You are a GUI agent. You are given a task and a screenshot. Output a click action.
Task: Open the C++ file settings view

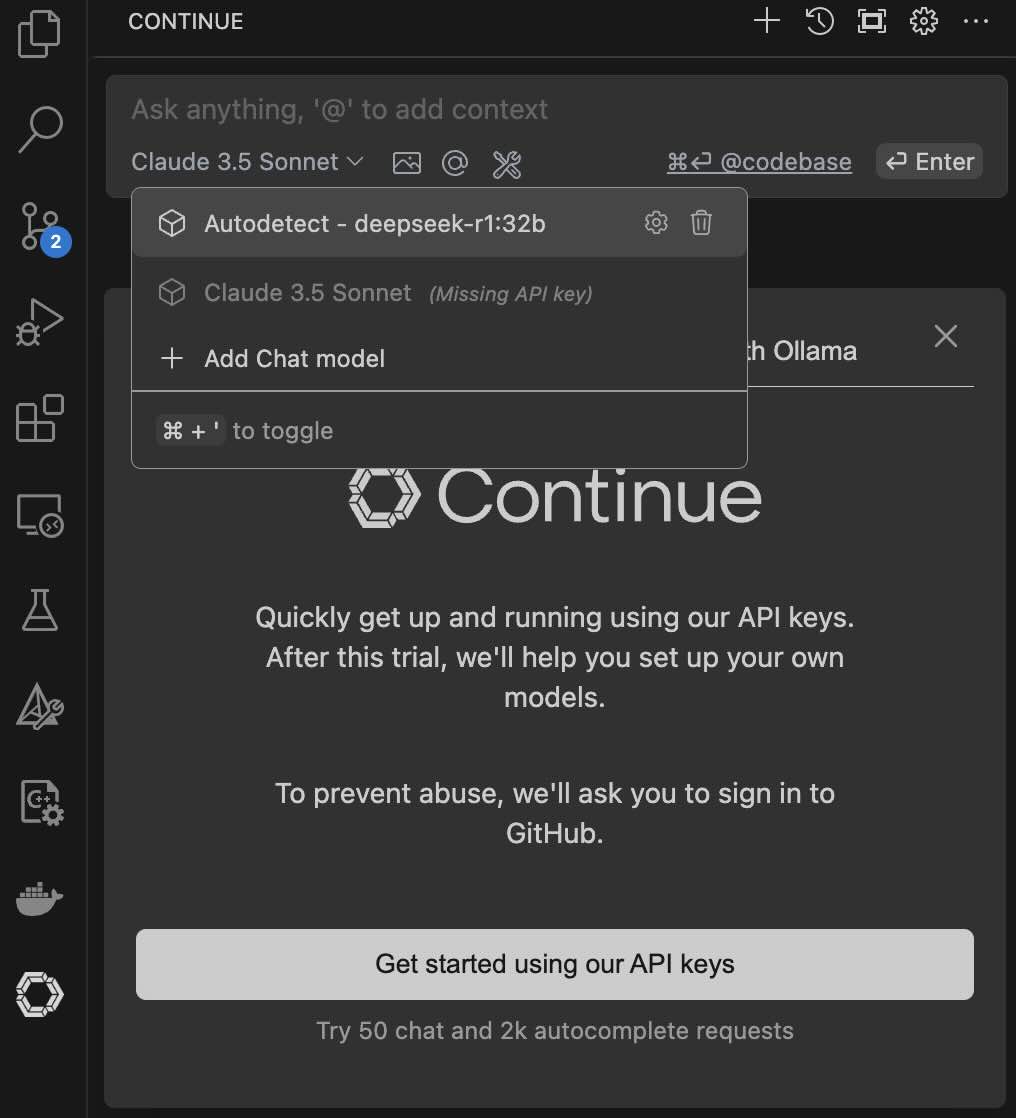click(x=41, y=803)
